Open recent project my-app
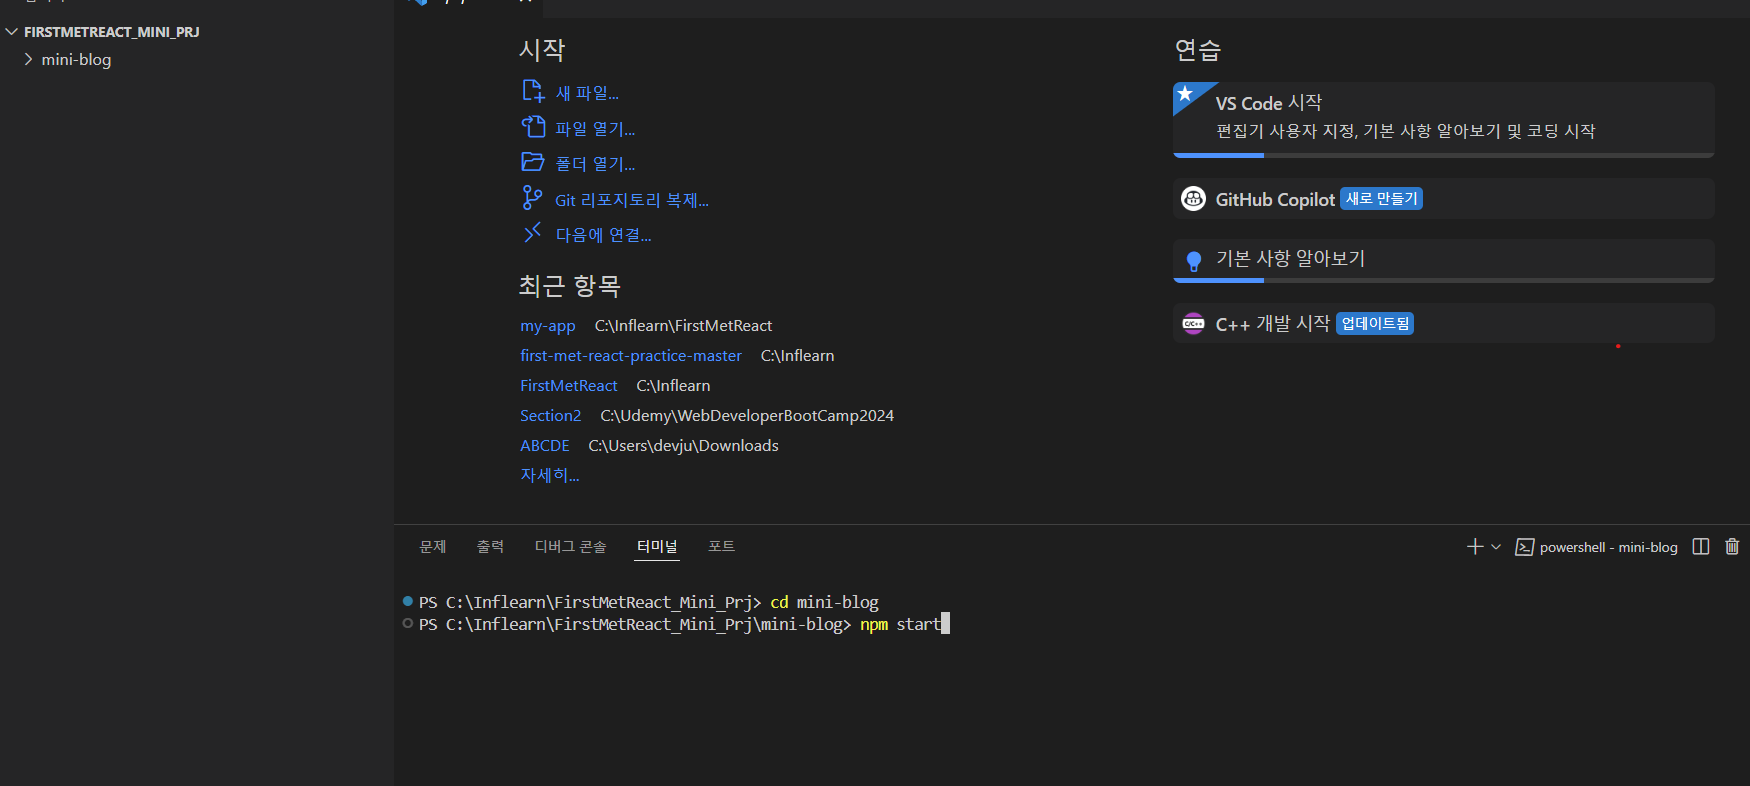The height and width of the screenshot is (786, 1750). tap(548, 326)
